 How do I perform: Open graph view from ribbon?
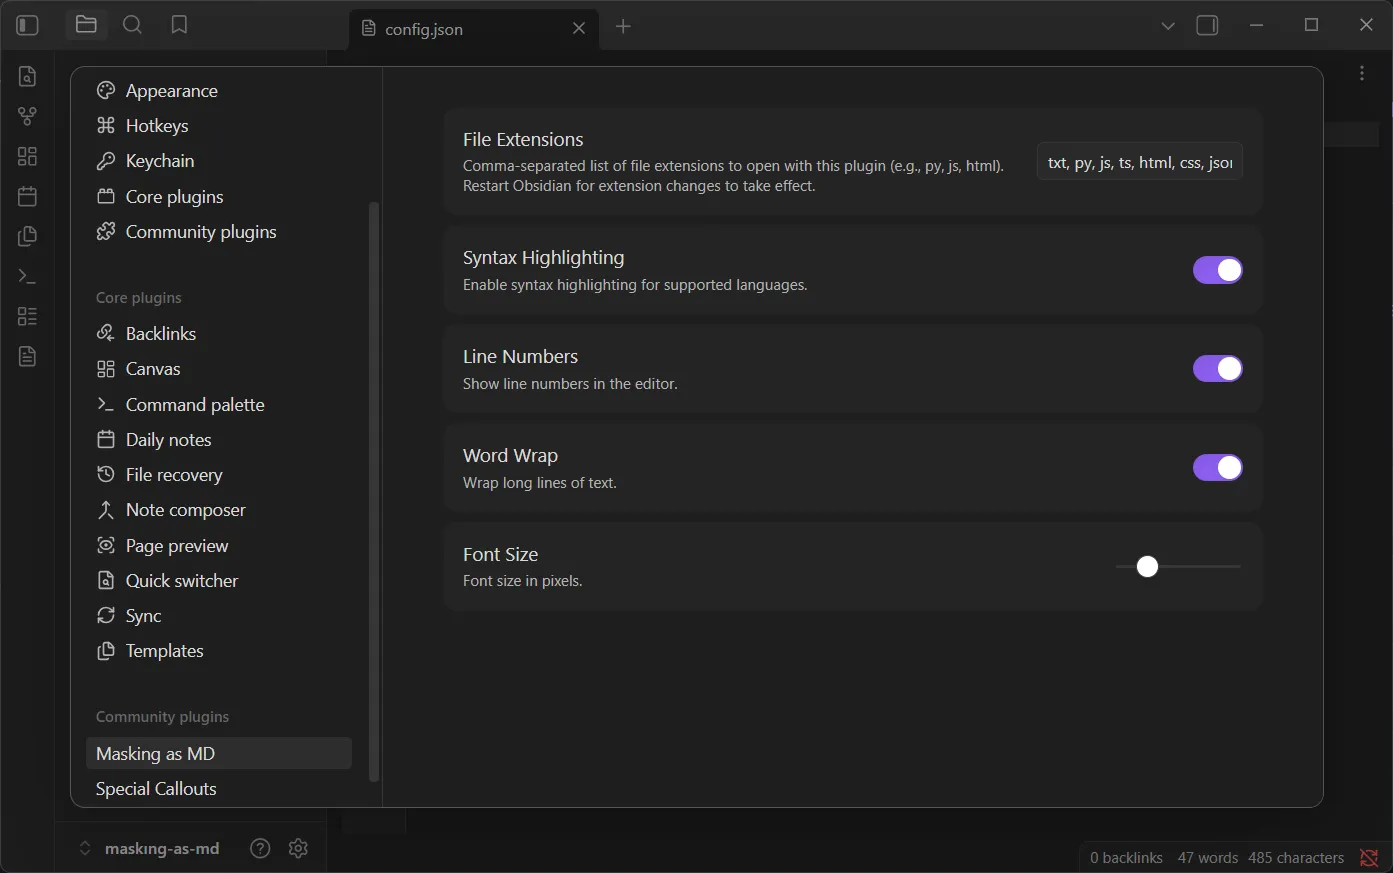27,116
